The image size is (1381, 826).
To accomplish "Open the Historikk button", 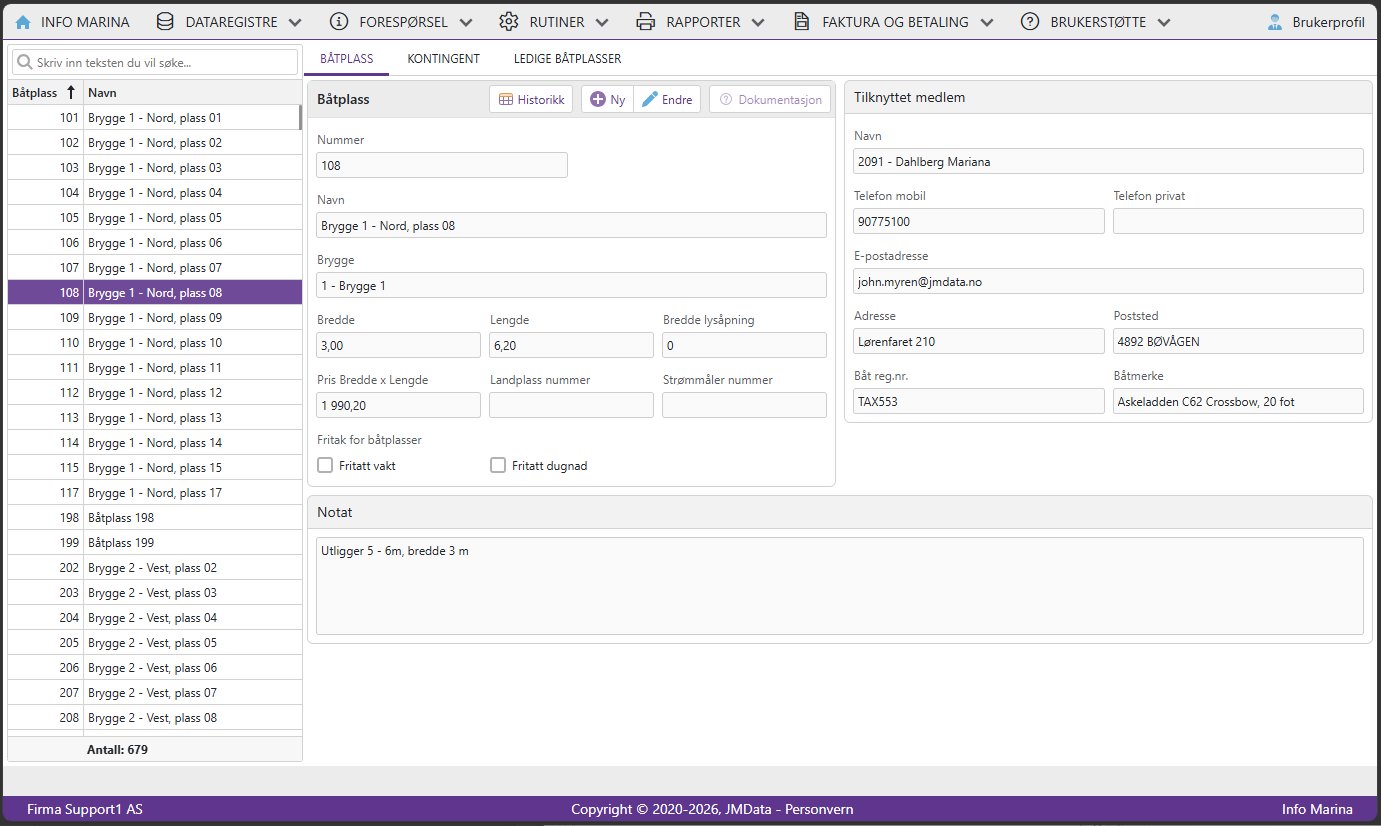I will (531, 100).
